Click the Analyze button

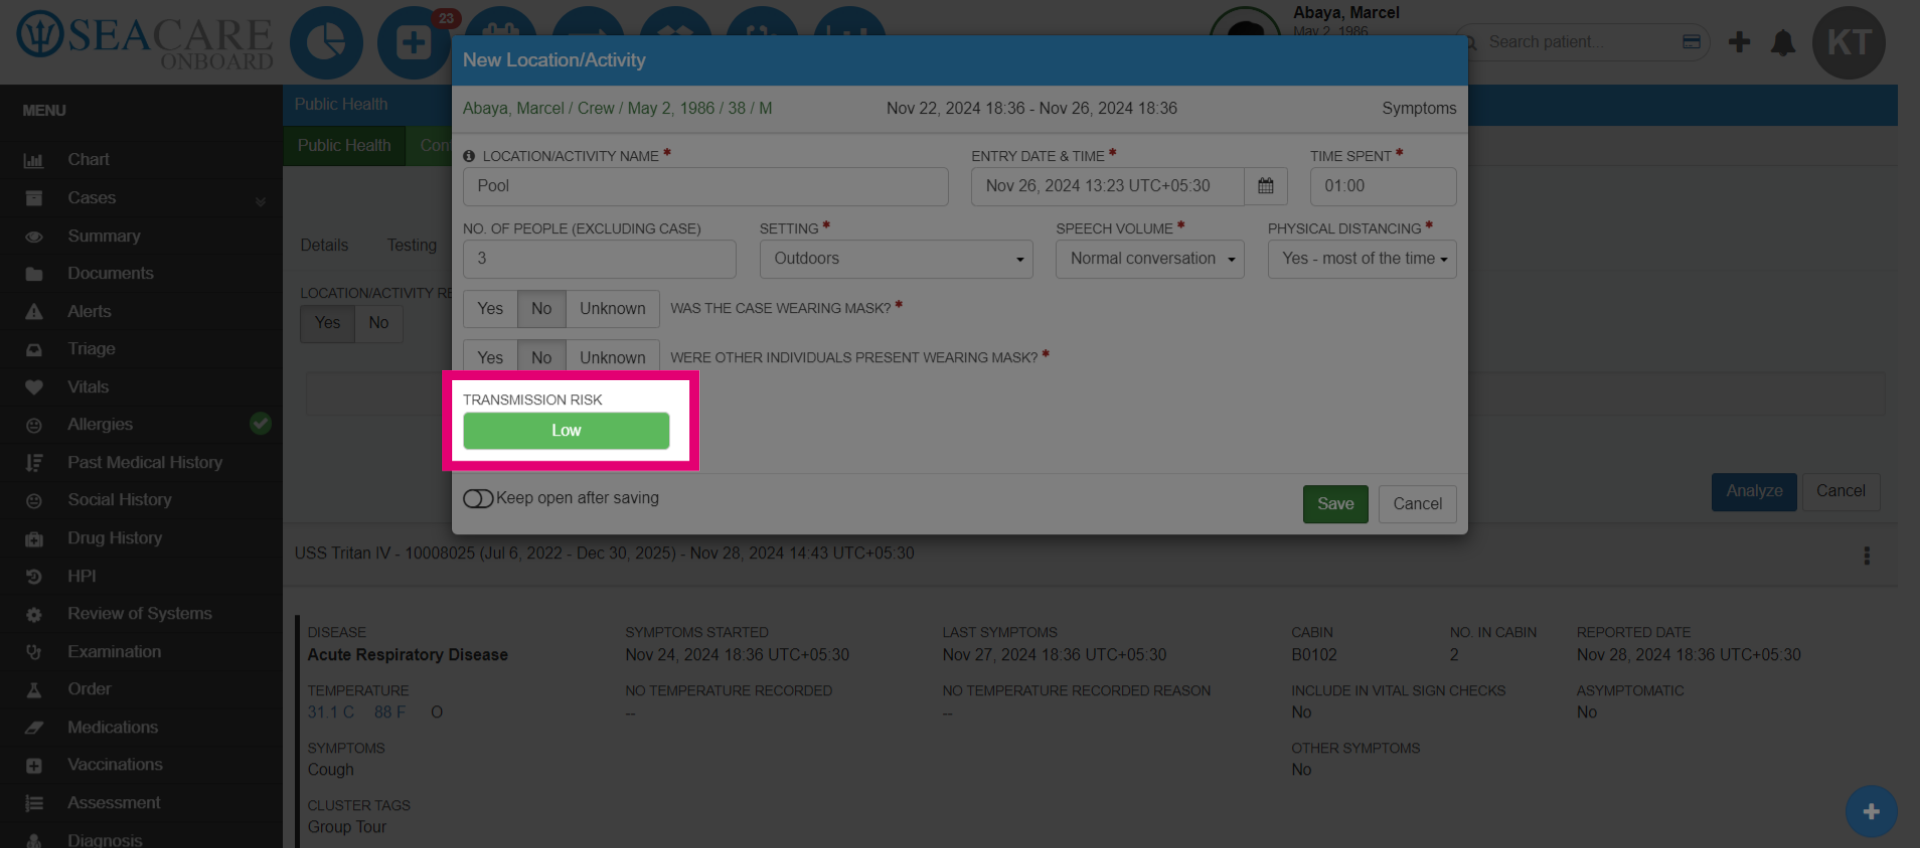coord(1754,492)
